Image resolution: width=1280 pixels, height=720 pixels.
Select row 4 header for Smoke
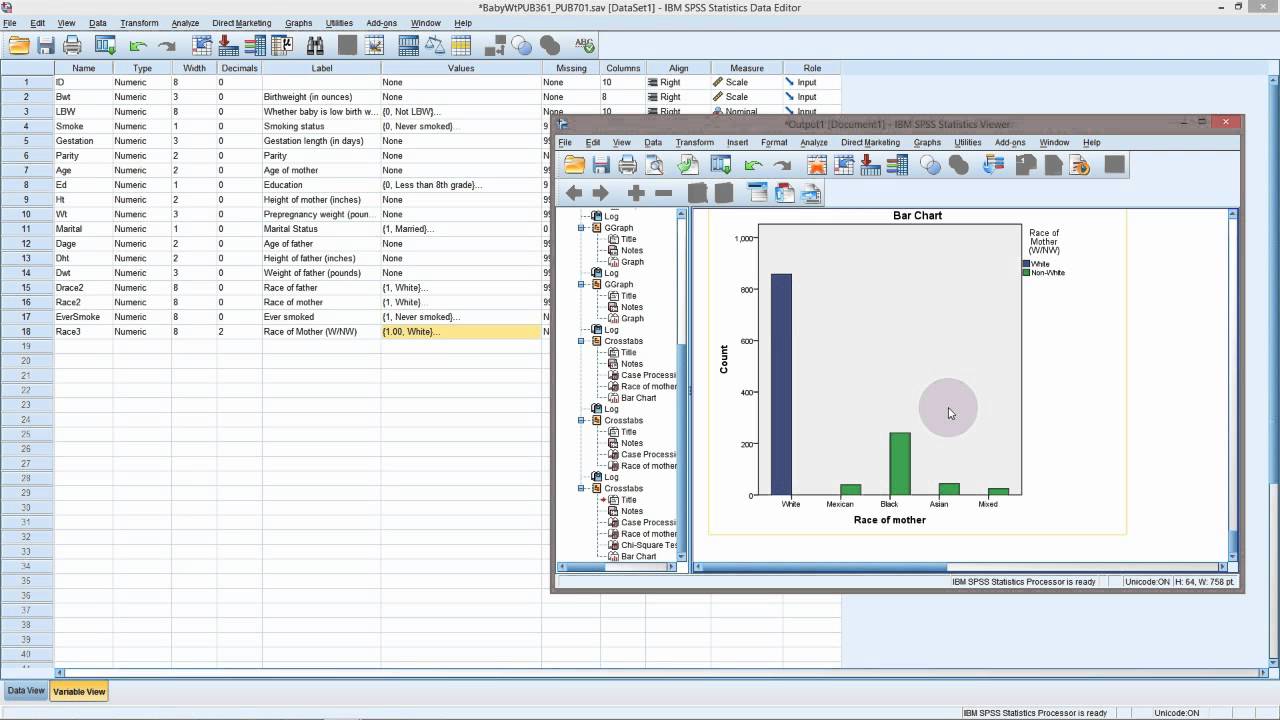[27, 126]
